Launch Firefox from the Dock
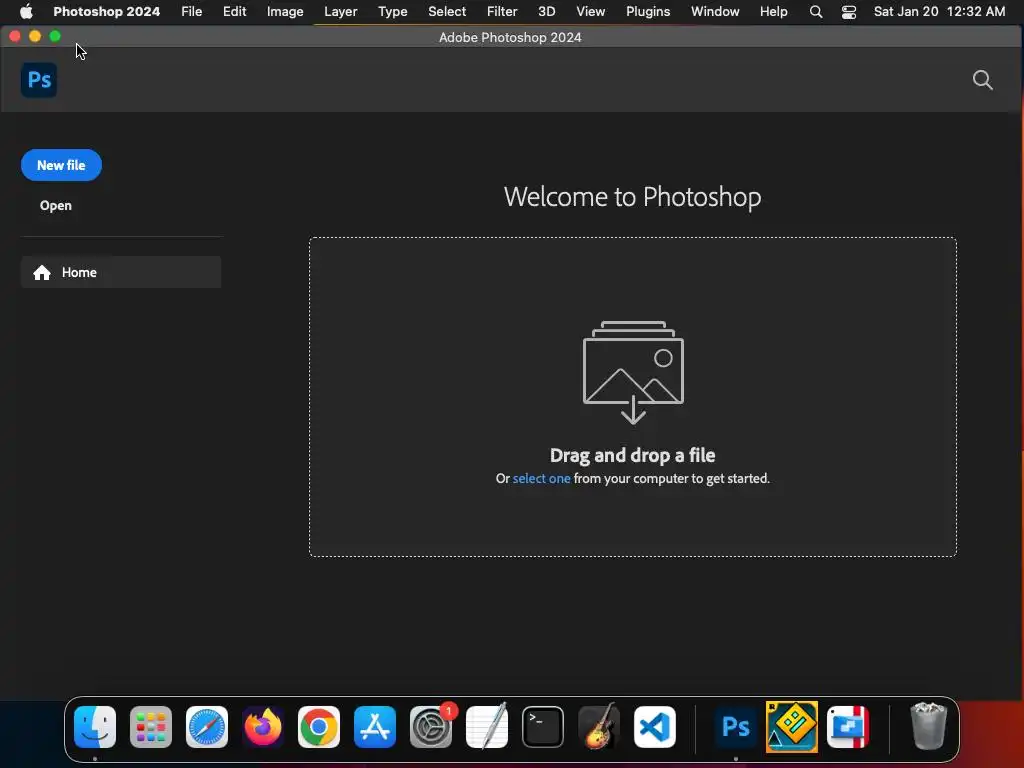 pyautogui.click(x=263, y=727)
